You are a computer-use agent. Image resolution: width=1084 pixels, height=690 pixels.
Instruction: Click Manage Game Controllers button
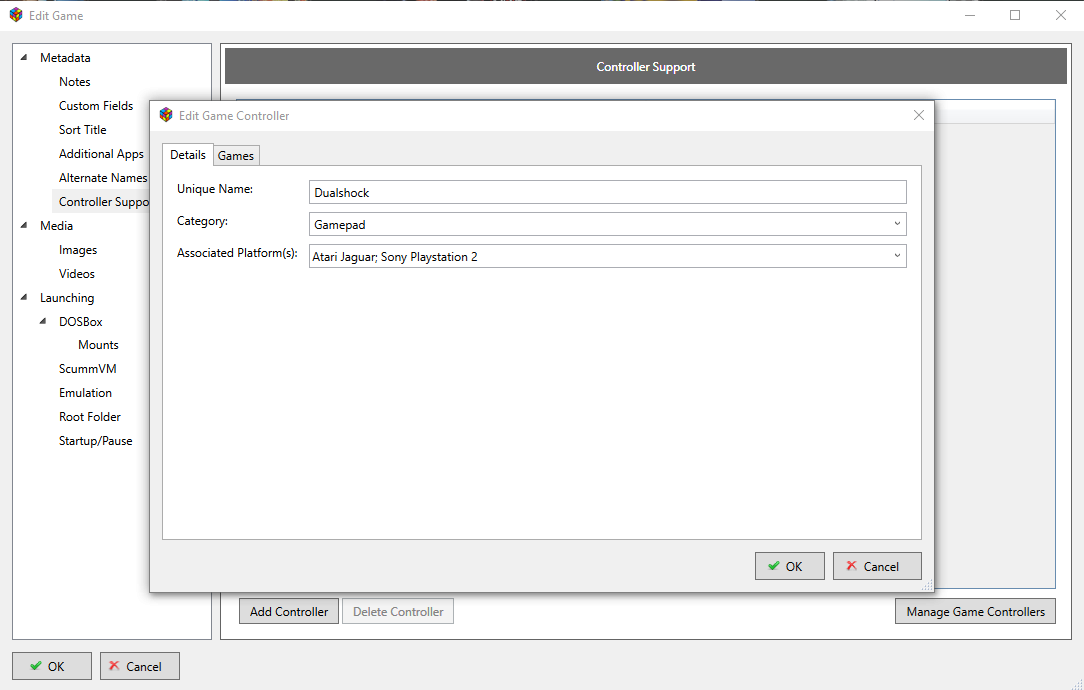point(975,611)
